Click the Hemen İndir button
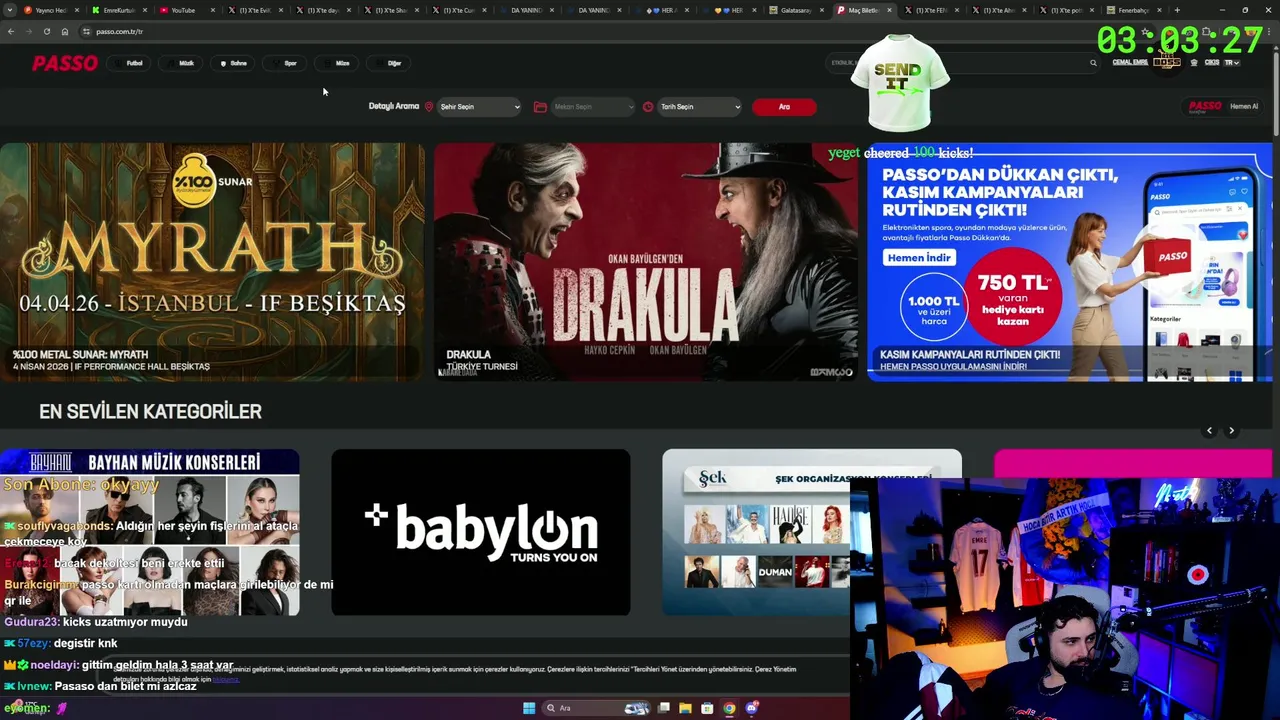Image resolution: width=1280 pixels, height=720 pixels. (920, 258)
